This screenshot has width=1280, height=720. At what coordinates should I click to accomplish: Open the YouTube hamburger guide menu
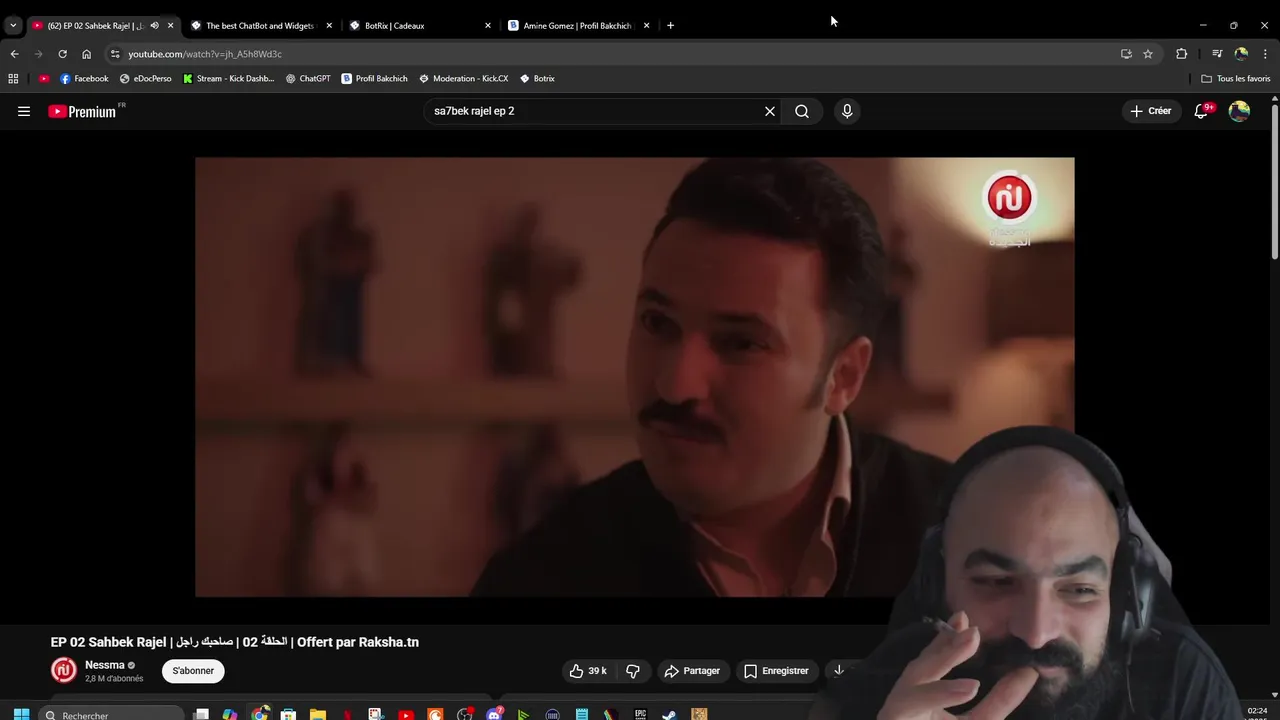(24, 111)
